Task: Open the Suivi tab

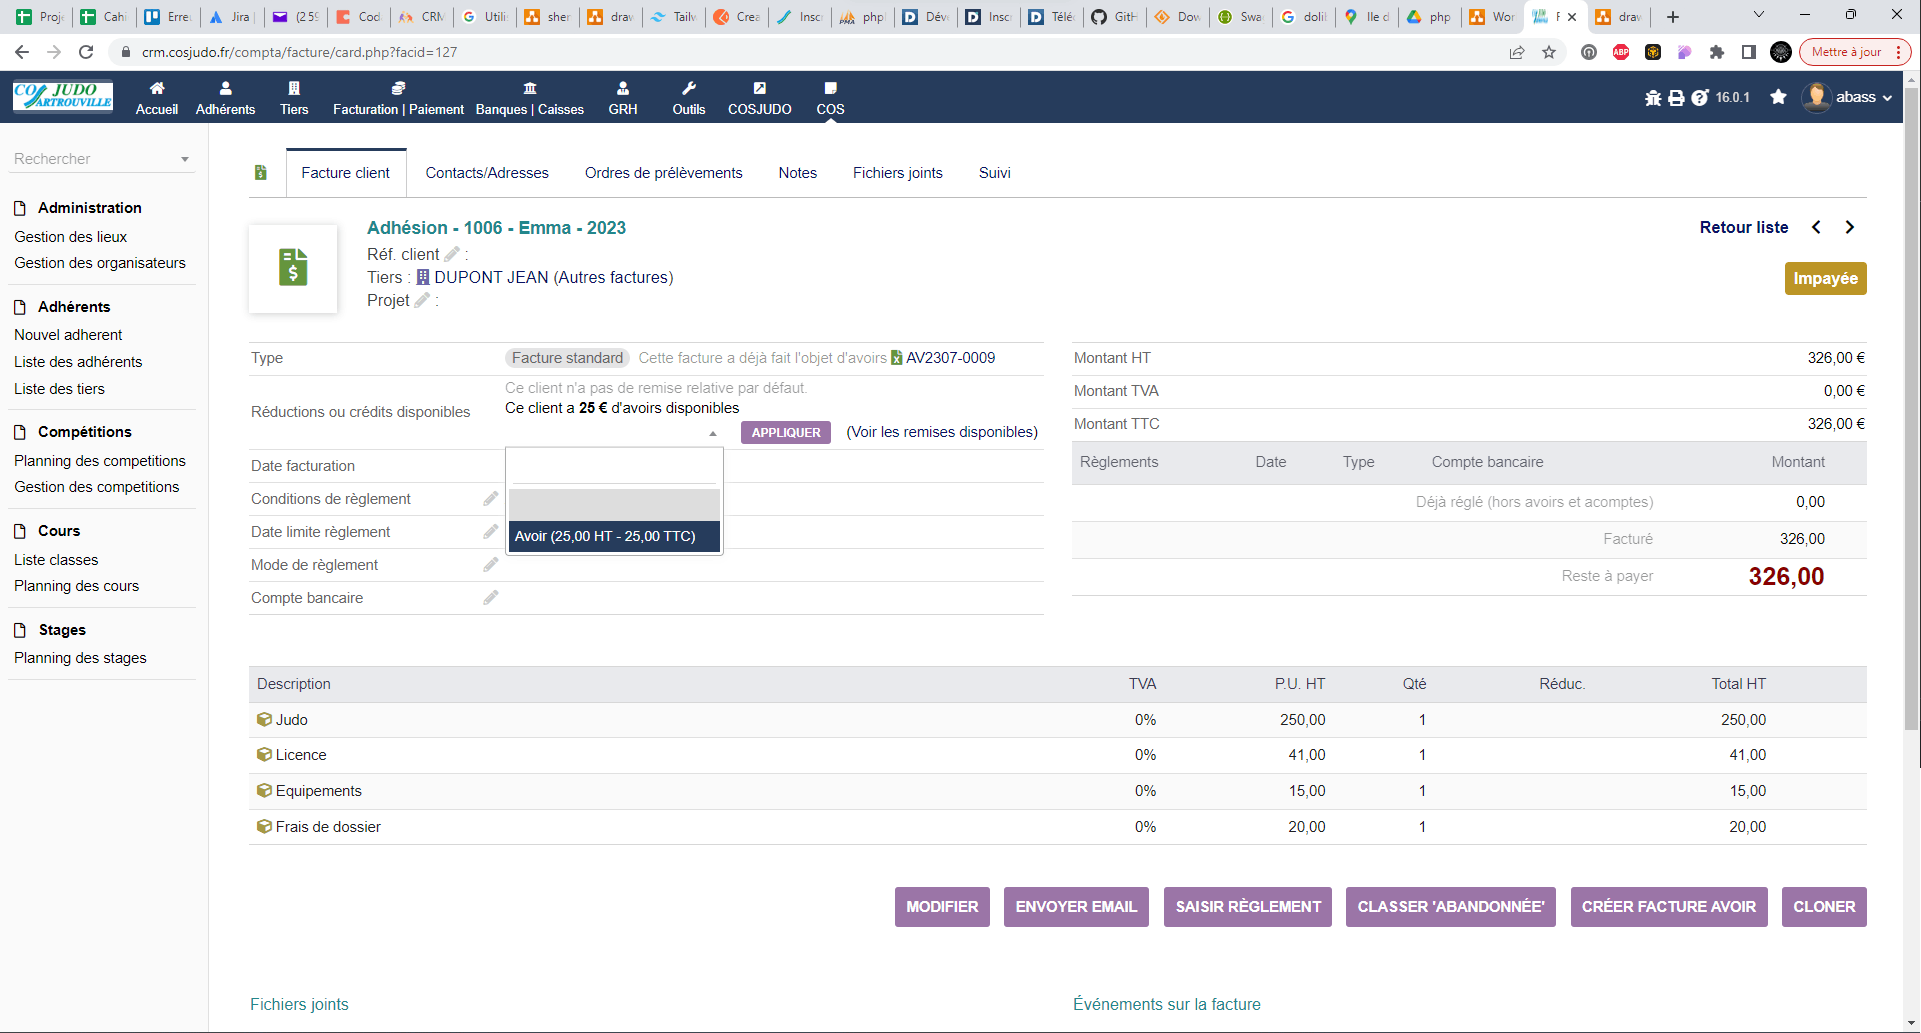Action: tap(995, 173)
